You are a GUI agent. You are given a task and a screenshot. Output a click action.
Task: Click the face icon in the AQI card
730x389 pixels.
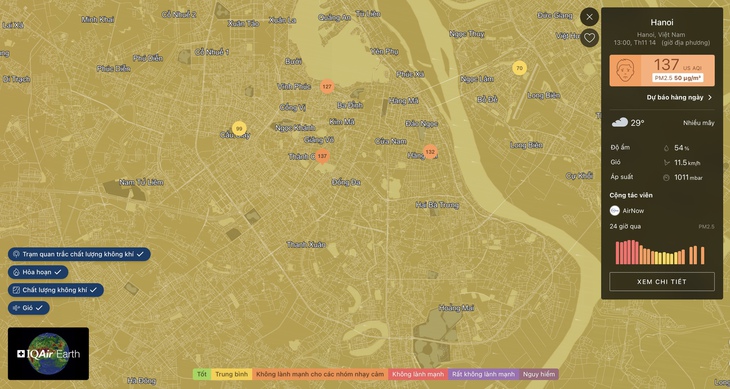[625, 71]
